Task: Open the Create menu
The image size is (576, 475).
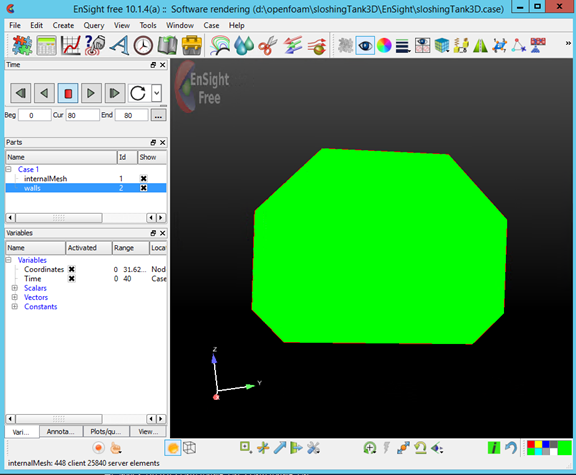Action: click(x=63, y=25)
